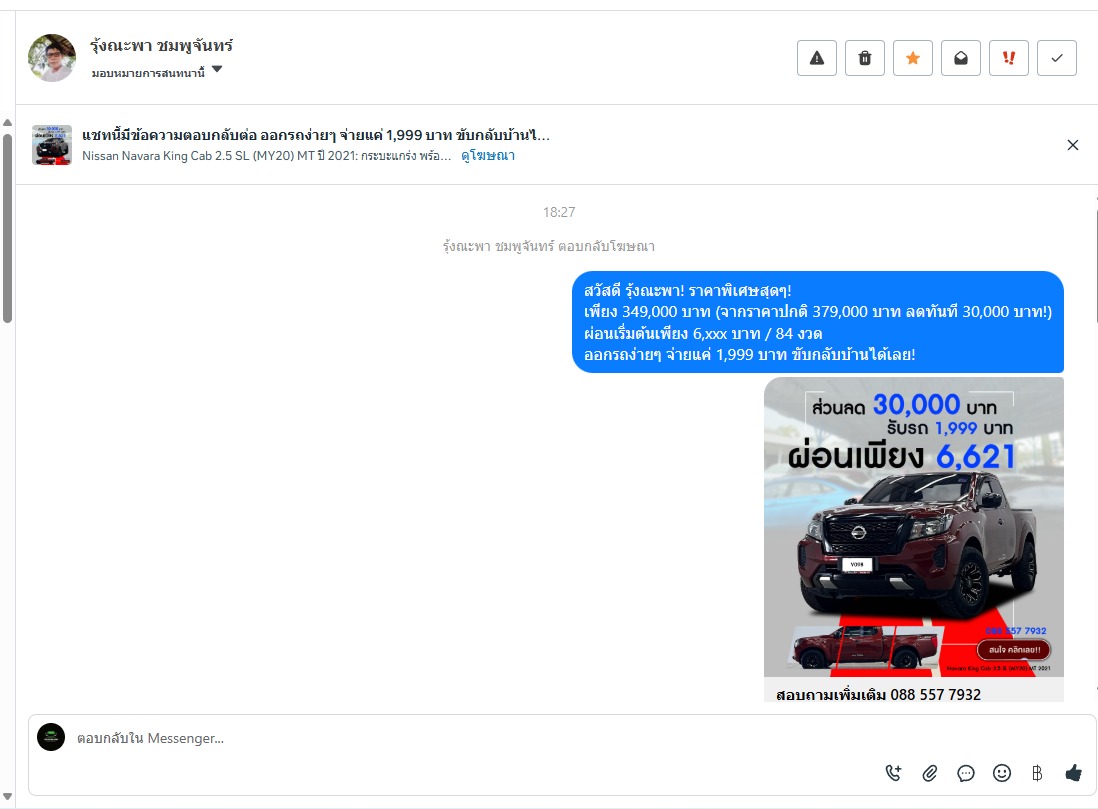Mark conversation unread with envelope icon
Viewport: 1098px width, 809px height.
(961, 58)
